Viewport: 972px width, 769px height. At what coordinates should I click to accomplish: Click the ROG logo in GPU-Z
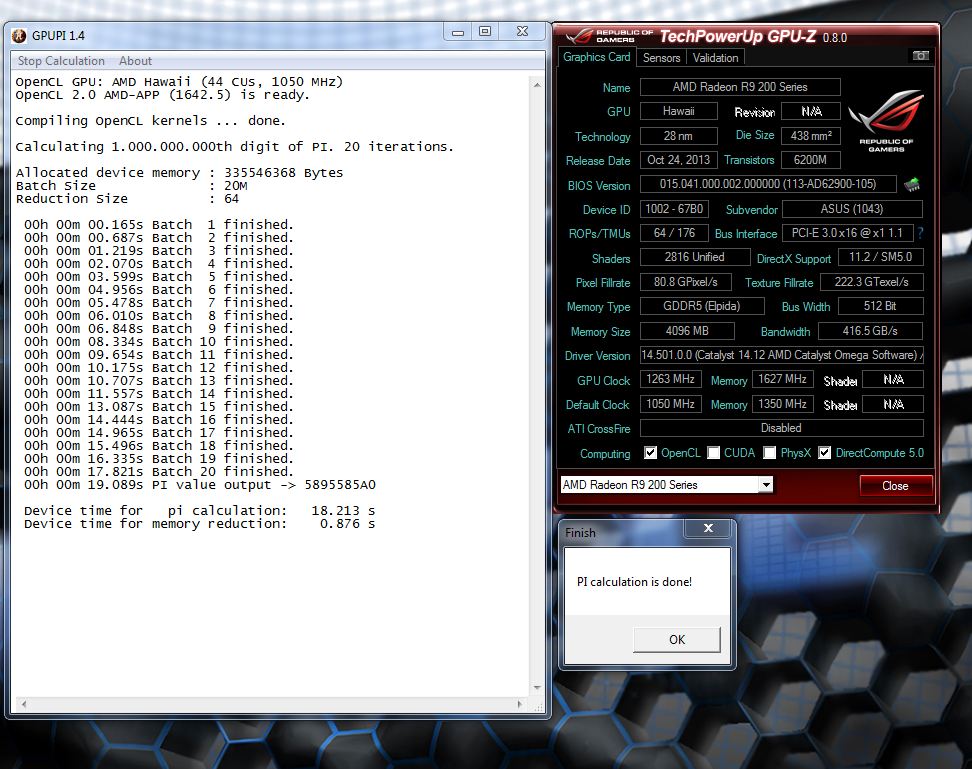click(886, 119)
